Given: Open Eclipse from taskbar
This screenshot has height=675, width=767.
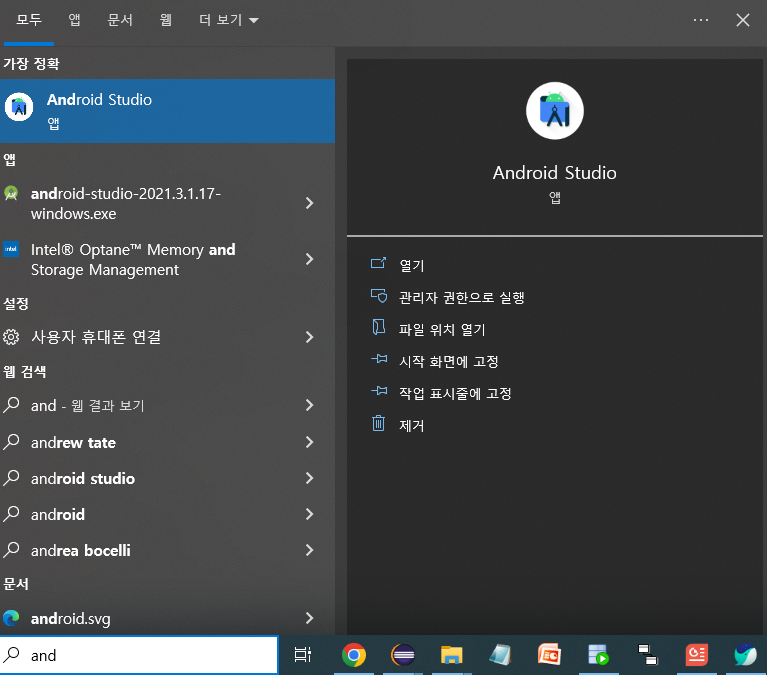Looking at the screenshot, I should point(403,655).
